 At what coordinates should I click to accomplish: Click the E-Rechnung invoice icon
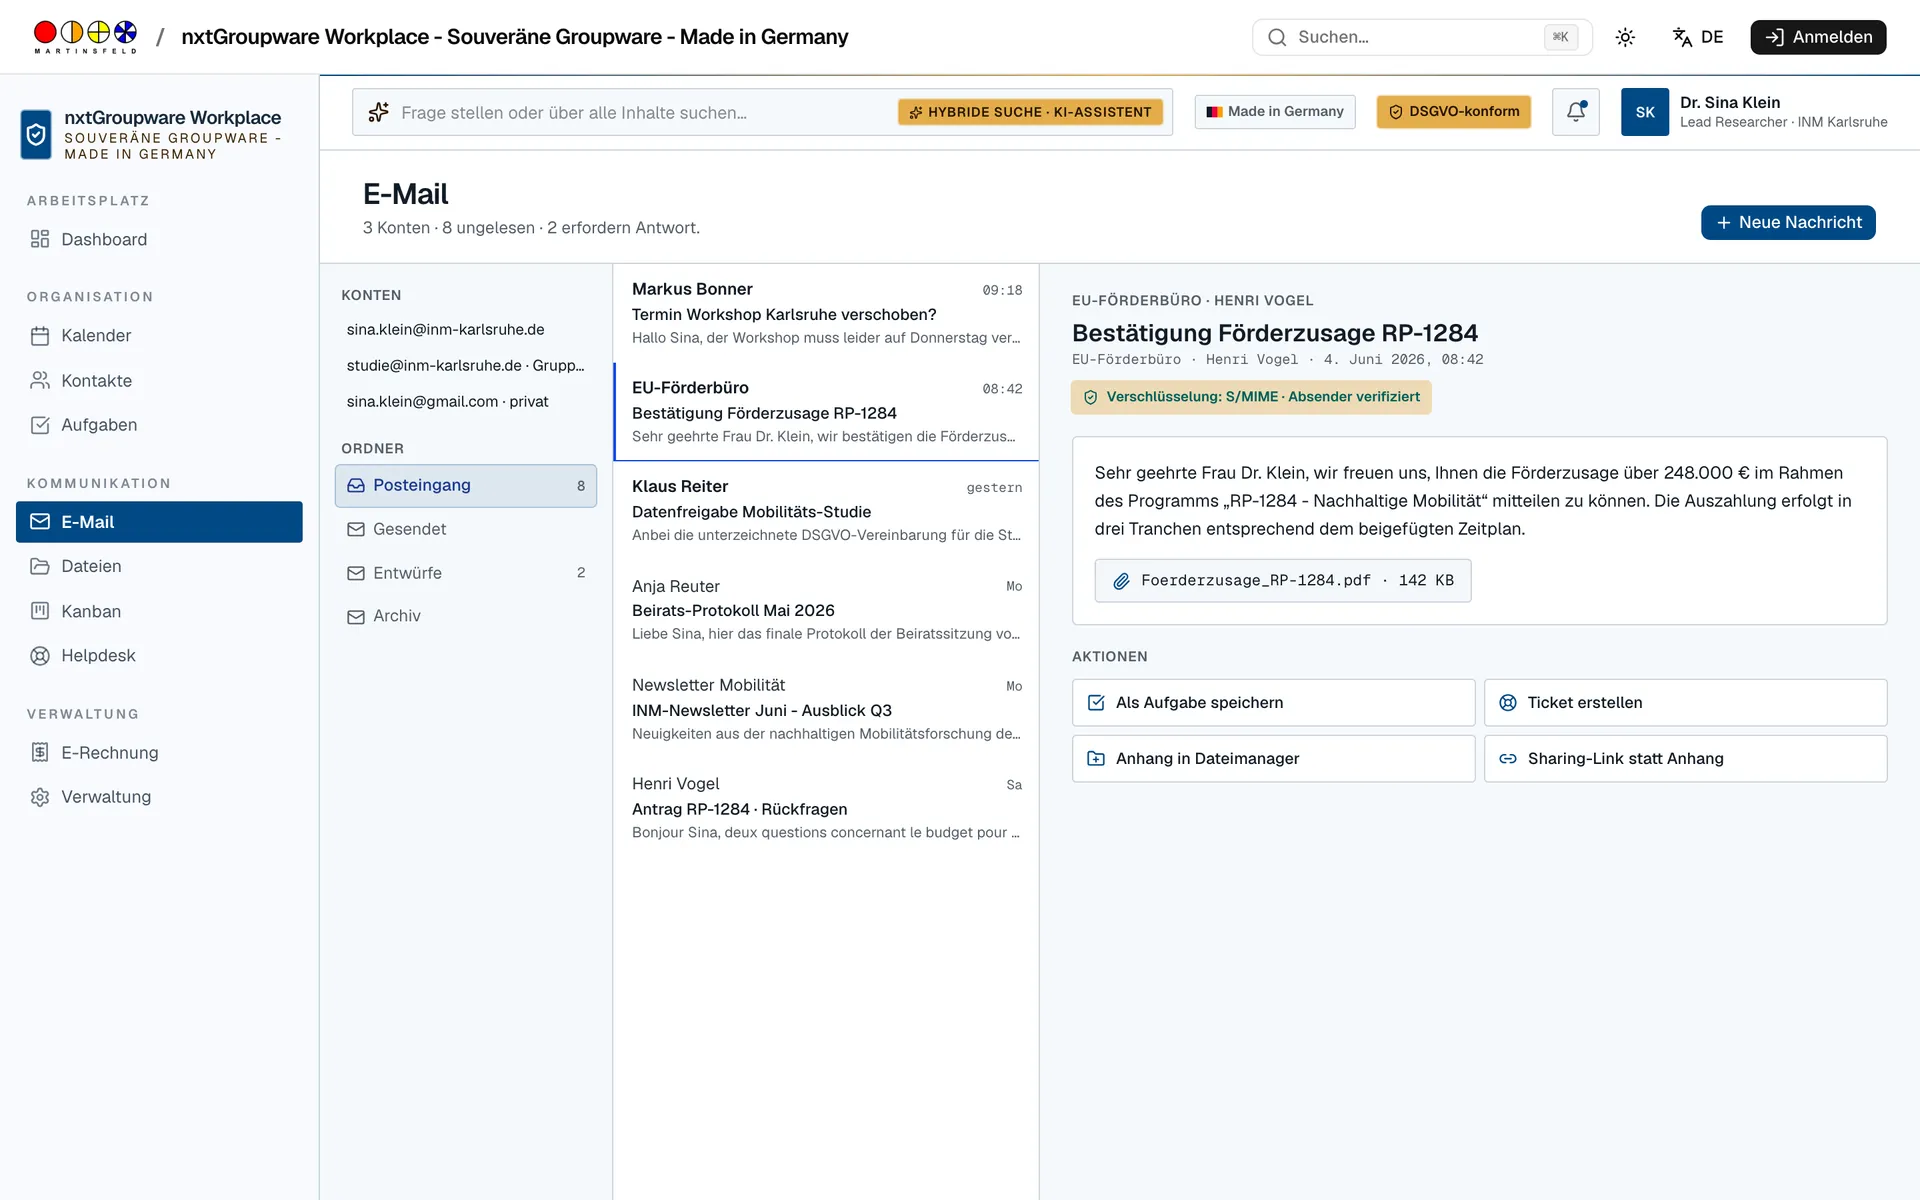point(40,752)
